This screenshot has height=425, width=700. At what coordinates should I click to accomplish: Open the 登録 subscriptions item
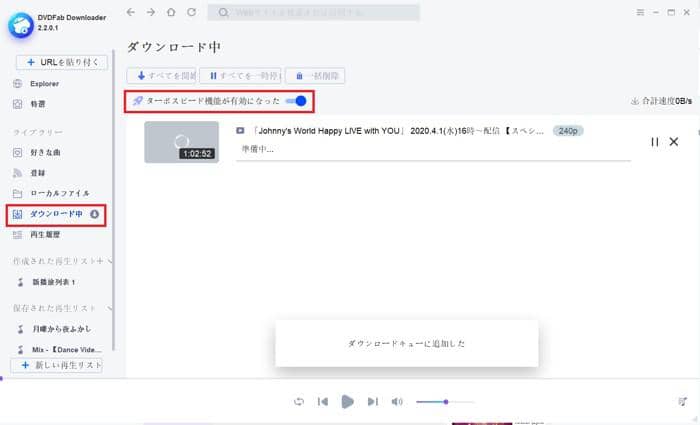point(29,173)
